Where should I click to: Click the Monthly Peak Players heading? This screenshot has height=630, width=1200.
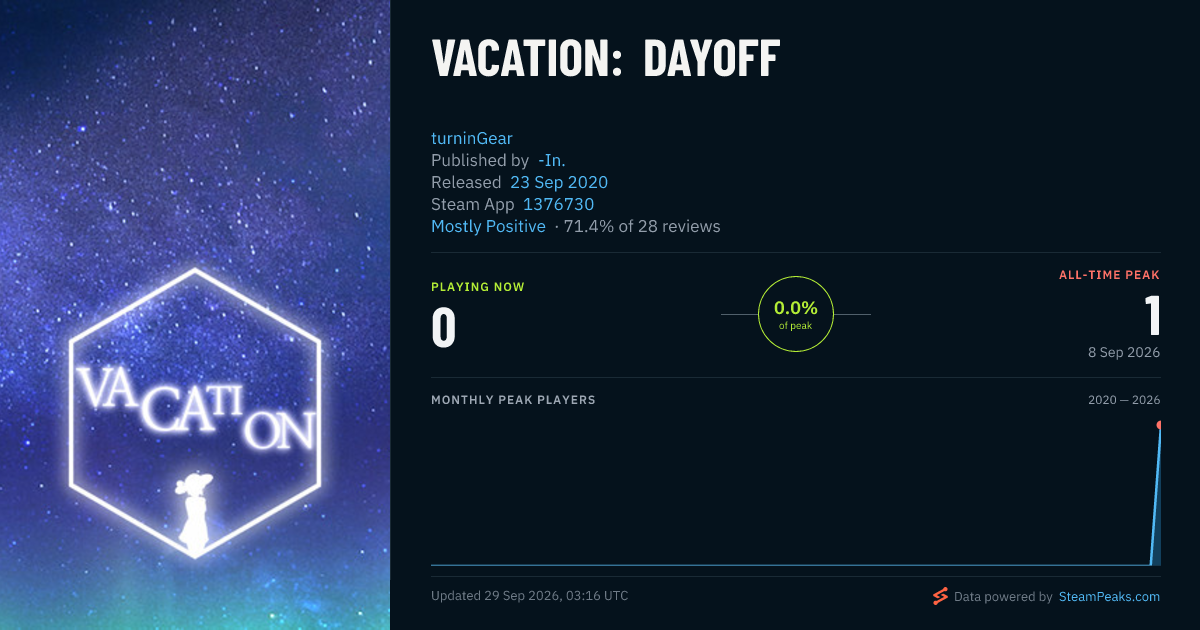tap(513, 400)
